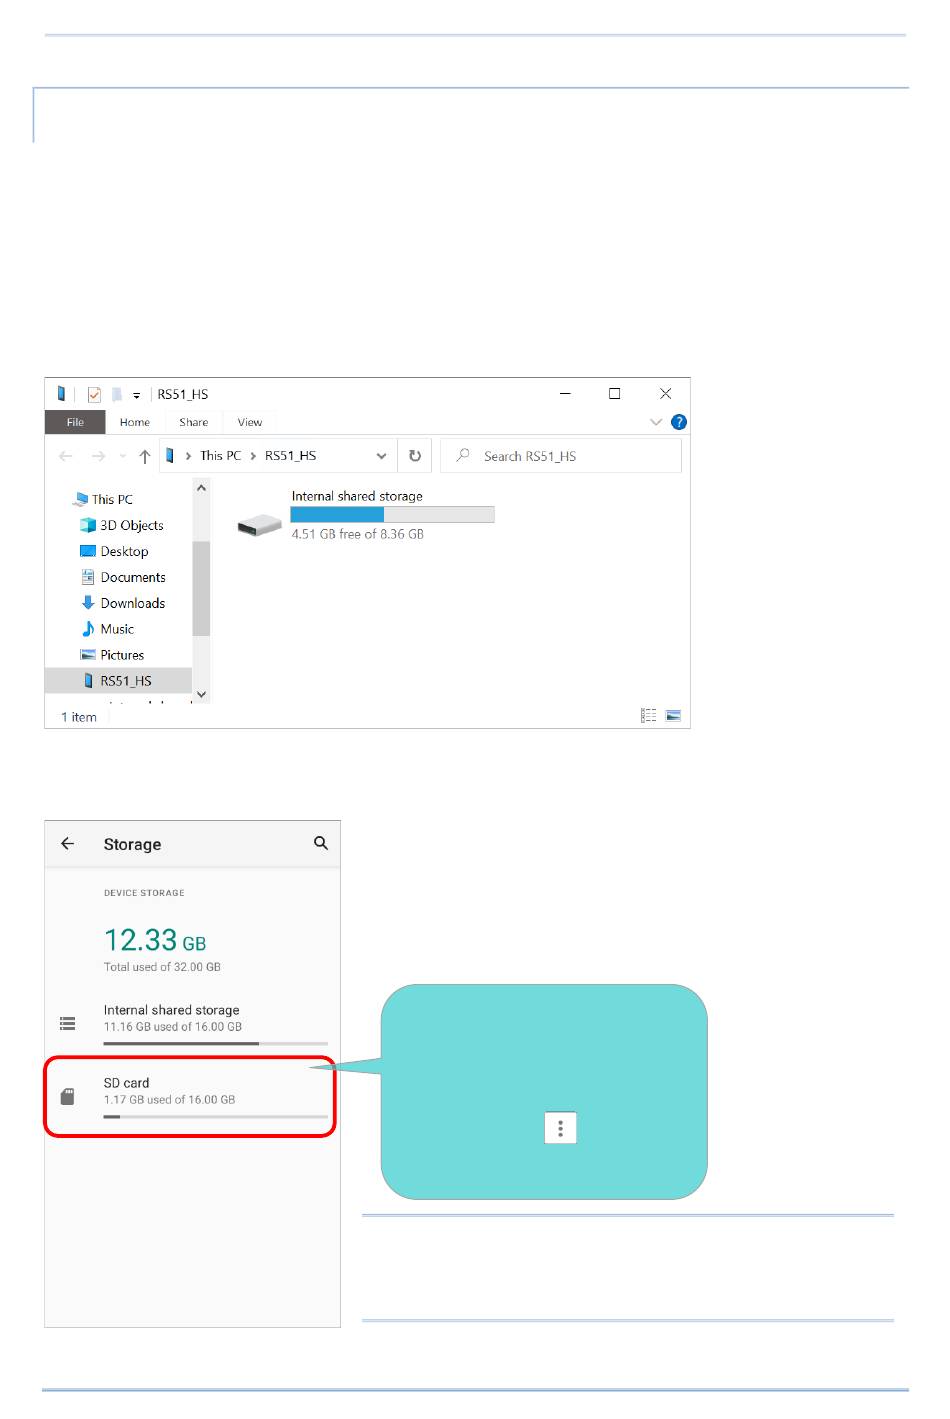The image size is (950, 1419).
Task: Open the File tab in Explorer
Action: coord(75,422)
